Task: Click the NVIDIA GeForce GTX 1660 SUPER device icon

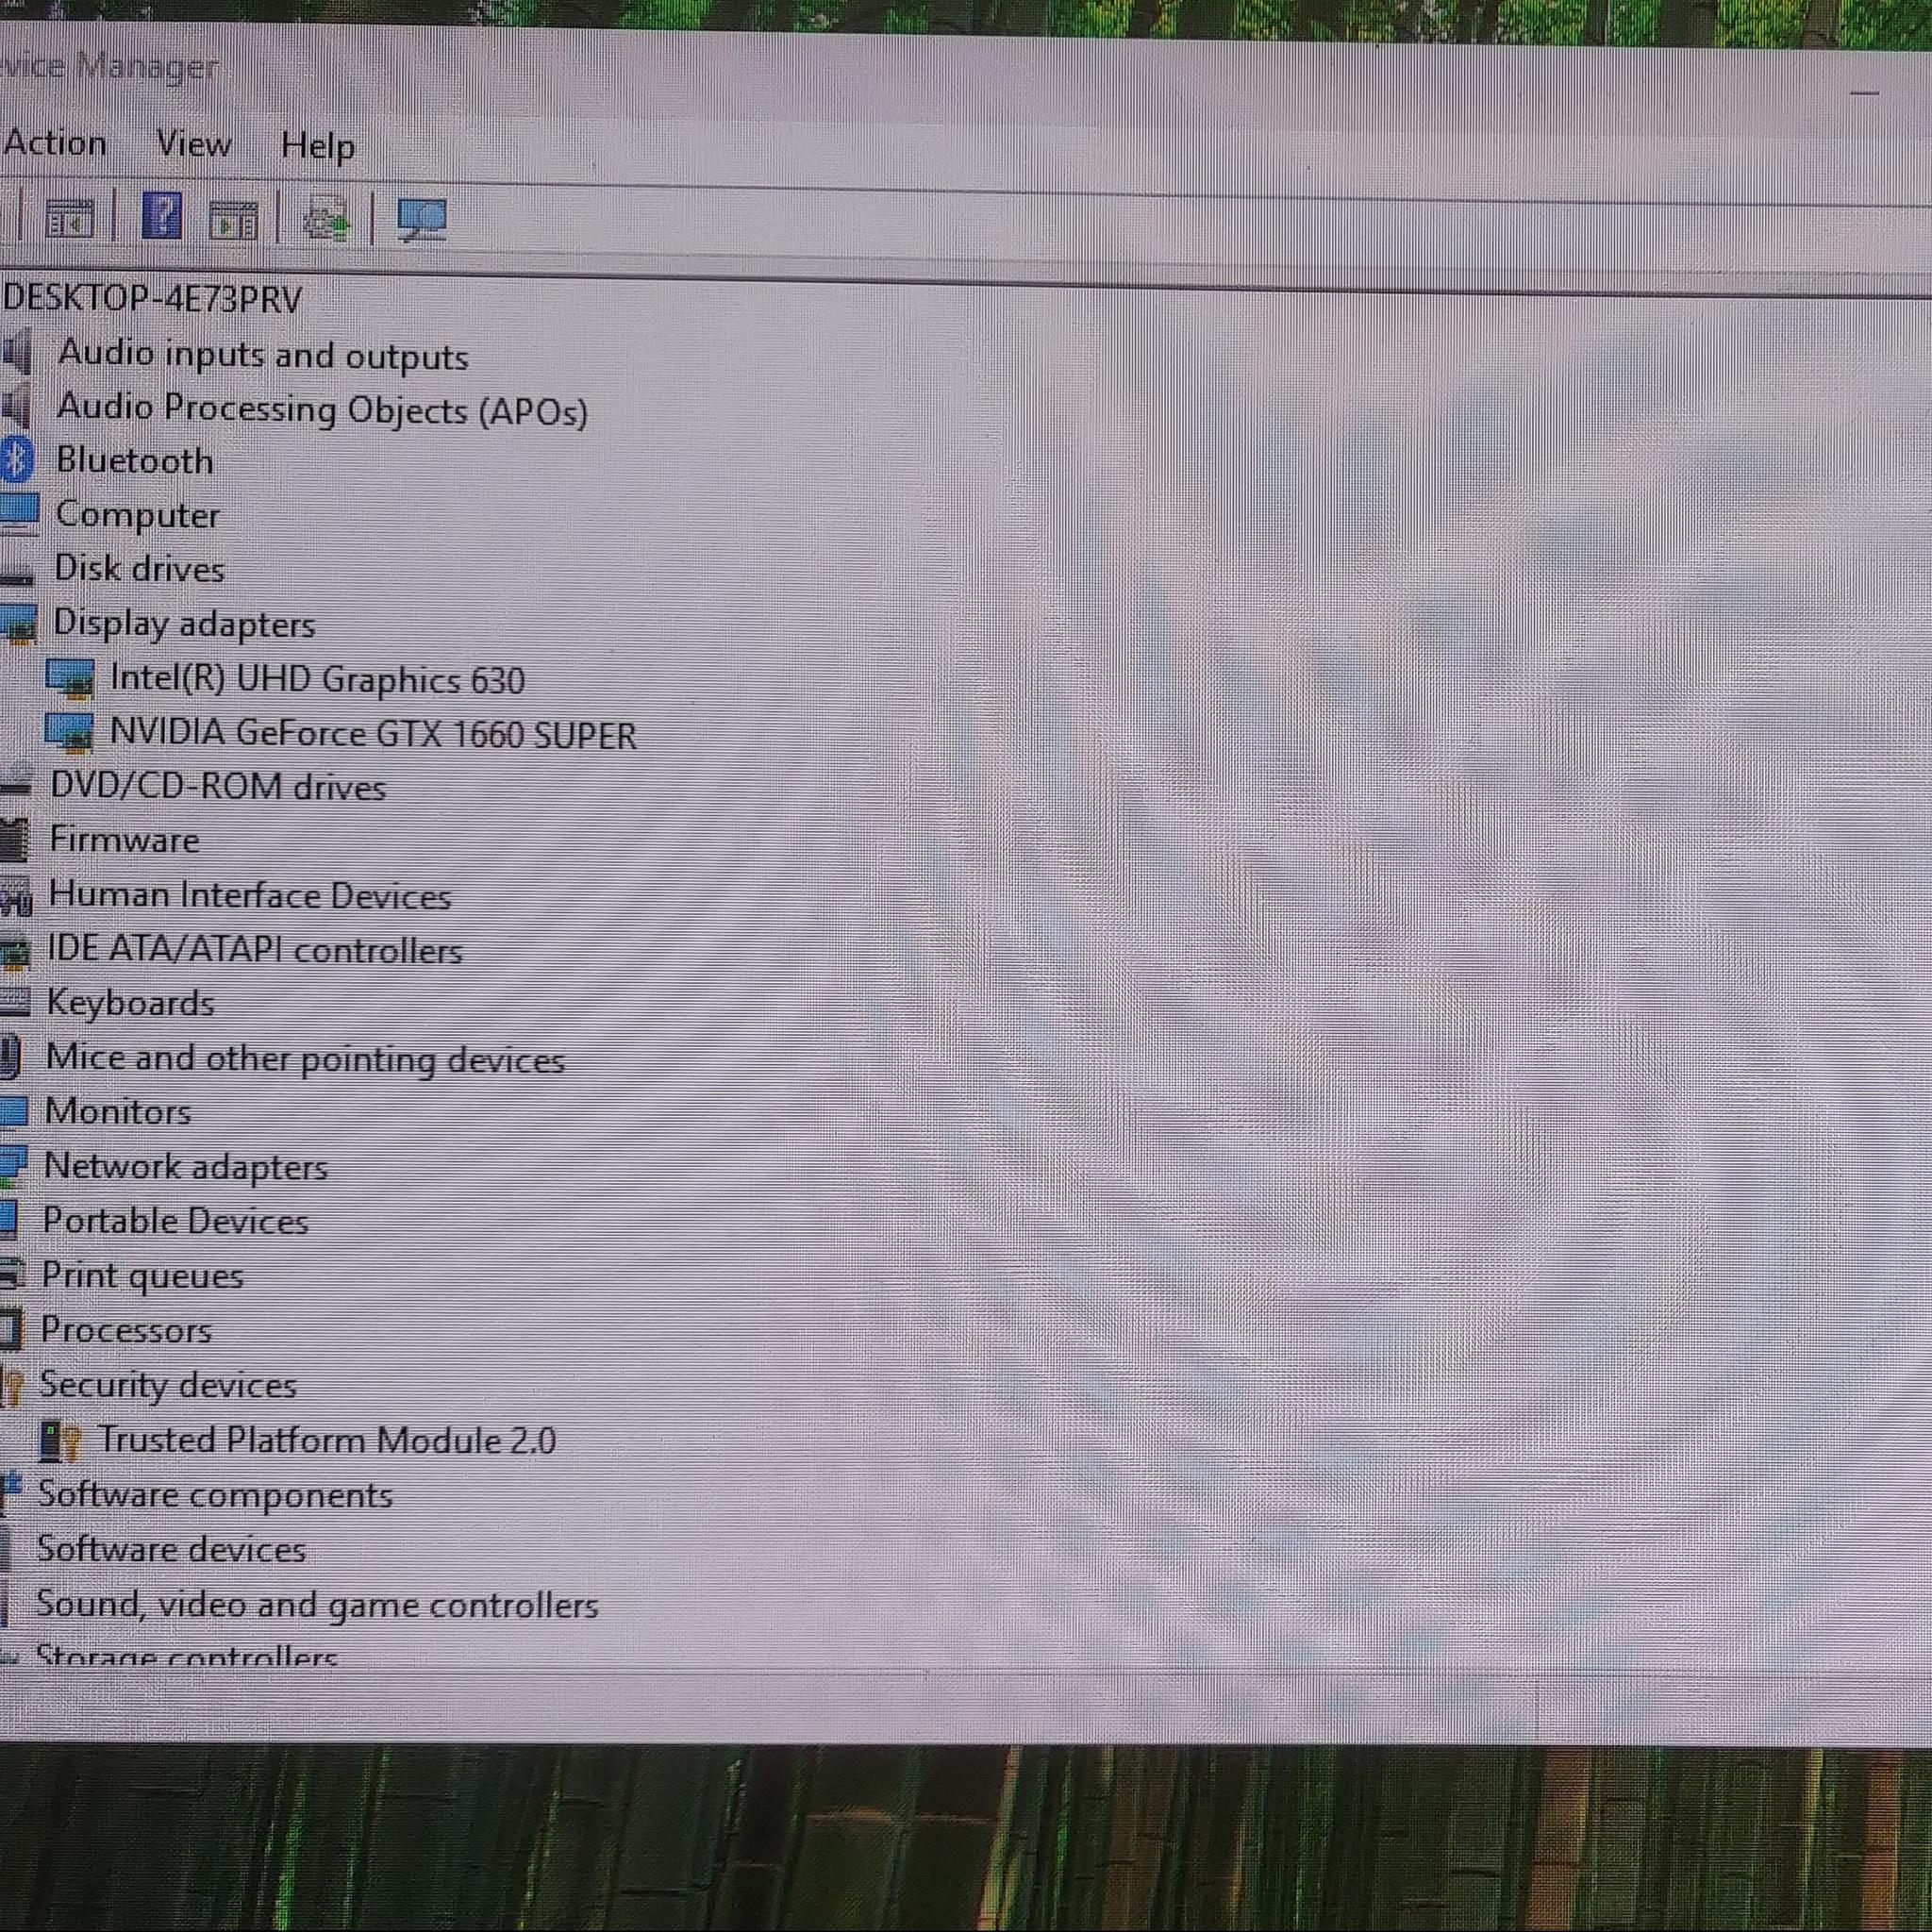Action: tap(70, 732)
